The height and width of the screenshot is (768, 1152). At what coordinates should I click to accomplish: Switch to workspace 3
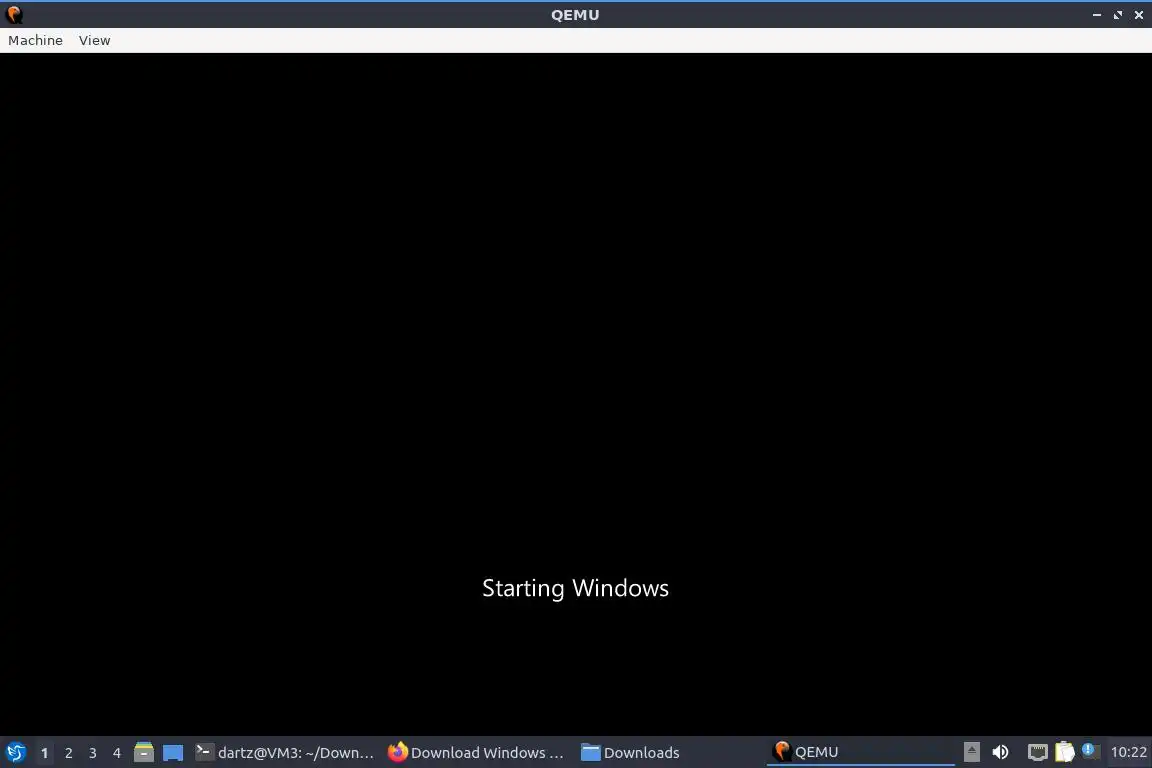(93, 753)
